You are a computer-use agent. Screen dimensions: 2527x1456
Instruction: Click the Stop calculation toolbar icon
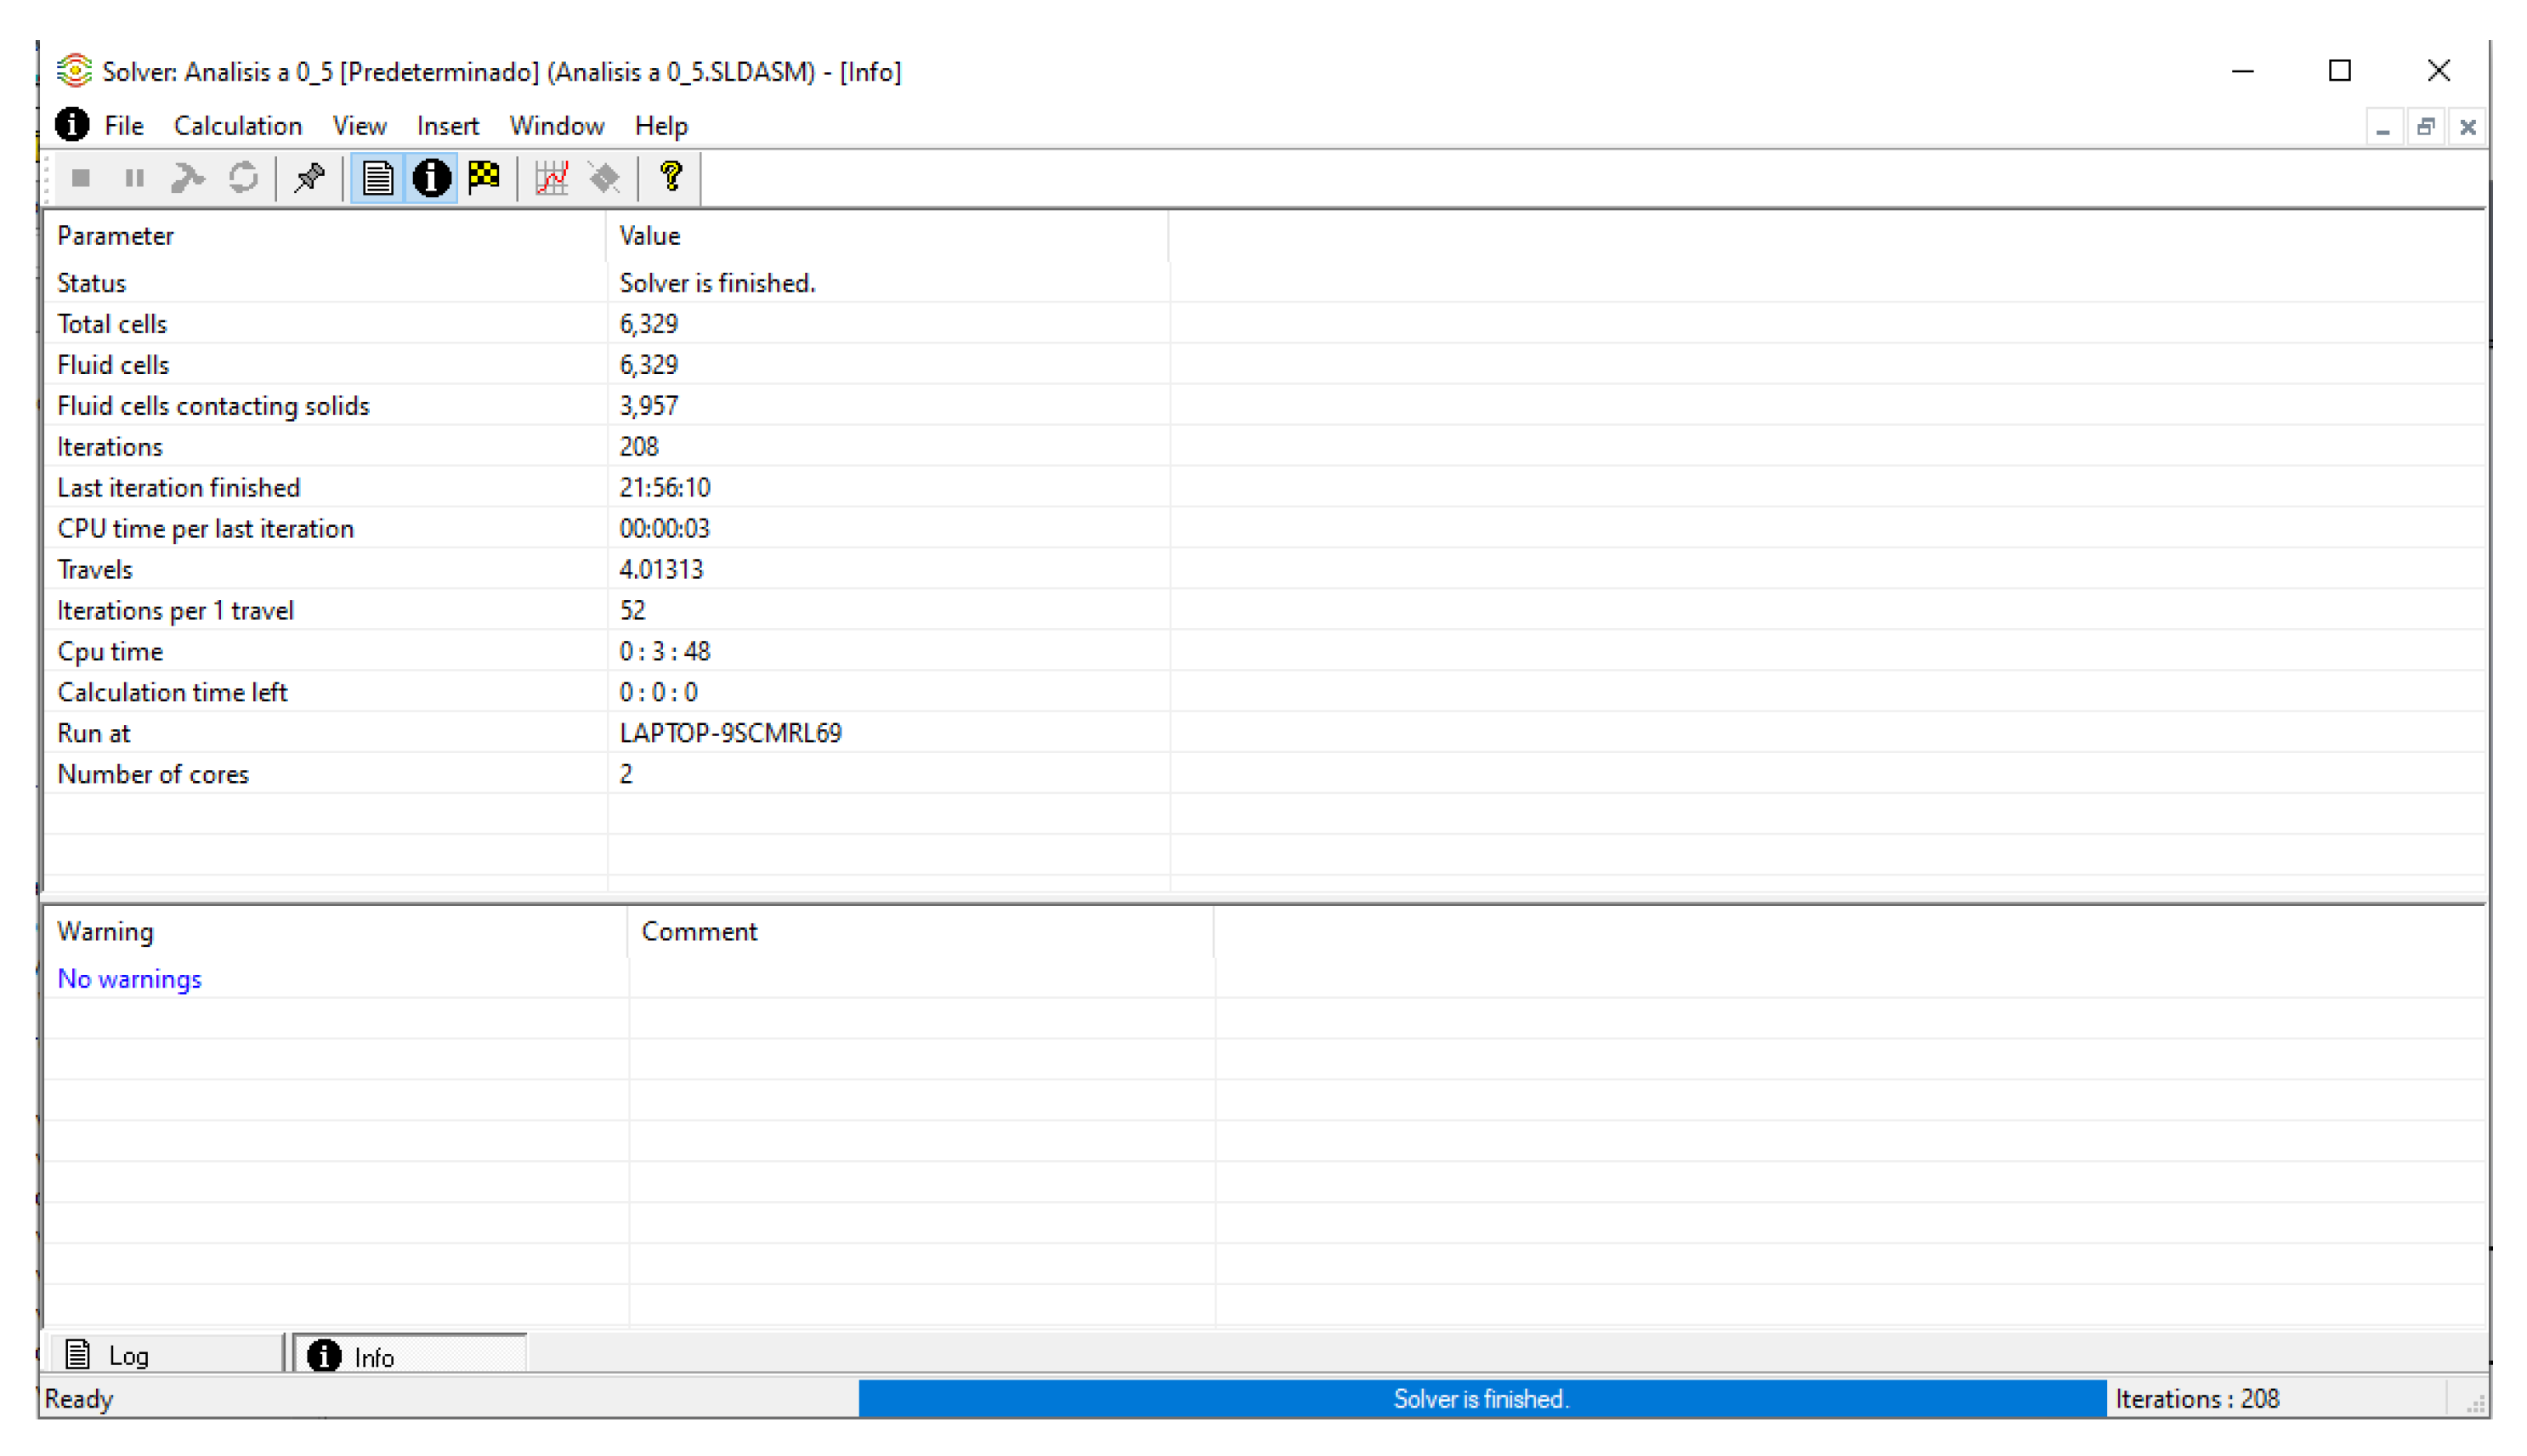tap(81, 178)
